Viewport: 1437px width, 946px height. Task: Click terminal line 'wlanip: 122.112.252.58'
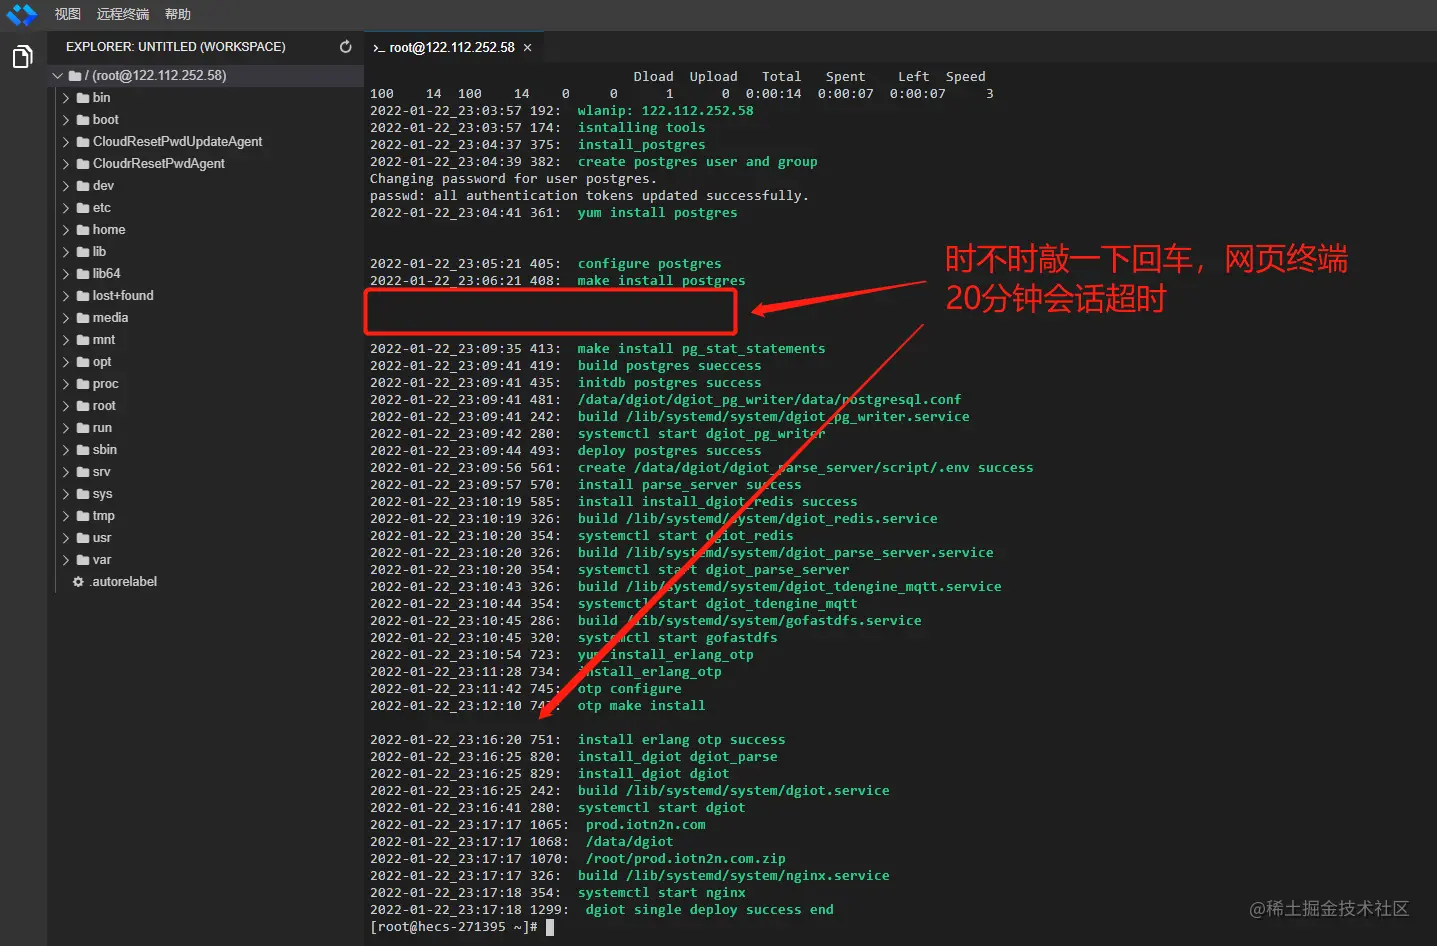[x=665, y=111]
